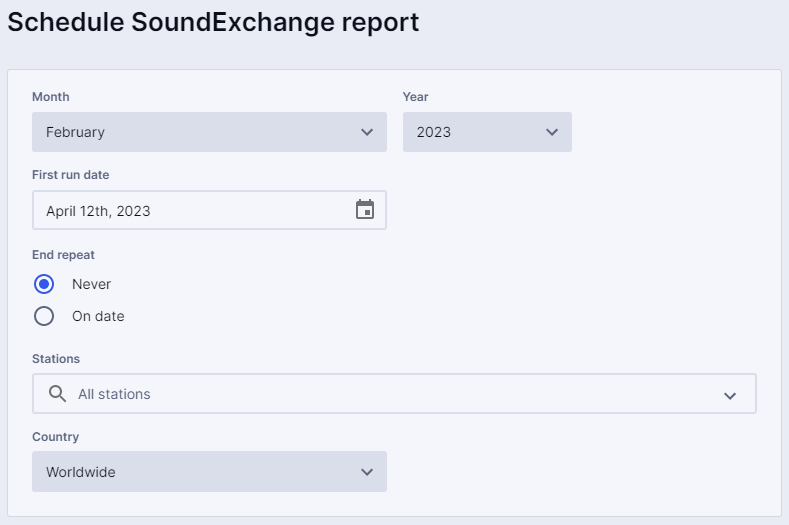
Task: Click the chevron arrow in Month dropdown
Action: coord(366,132)
